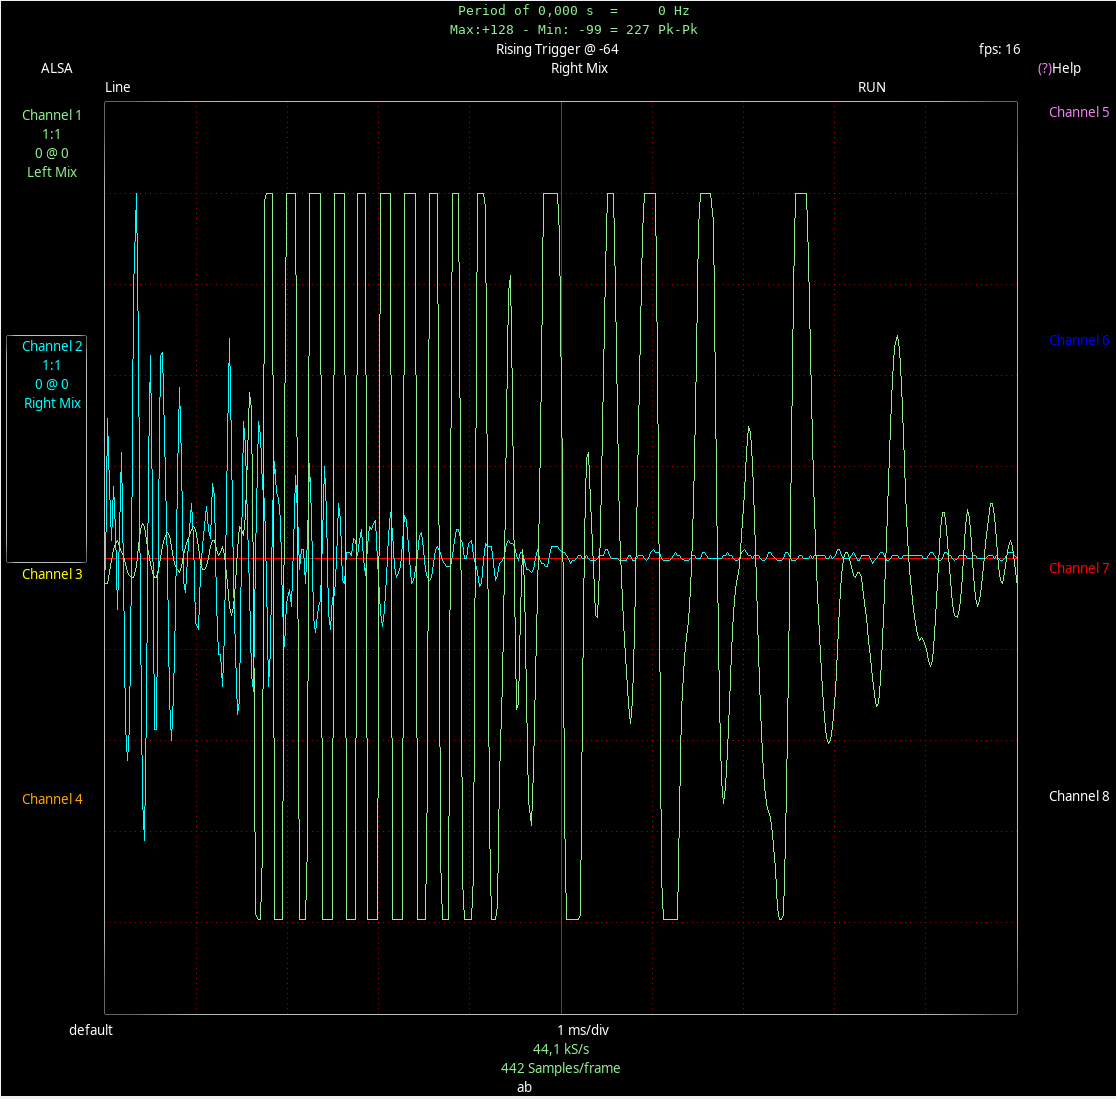Select Channel 2 label
The height and width of the screenshot is (1099, 1116).
(x=52, y=347)
